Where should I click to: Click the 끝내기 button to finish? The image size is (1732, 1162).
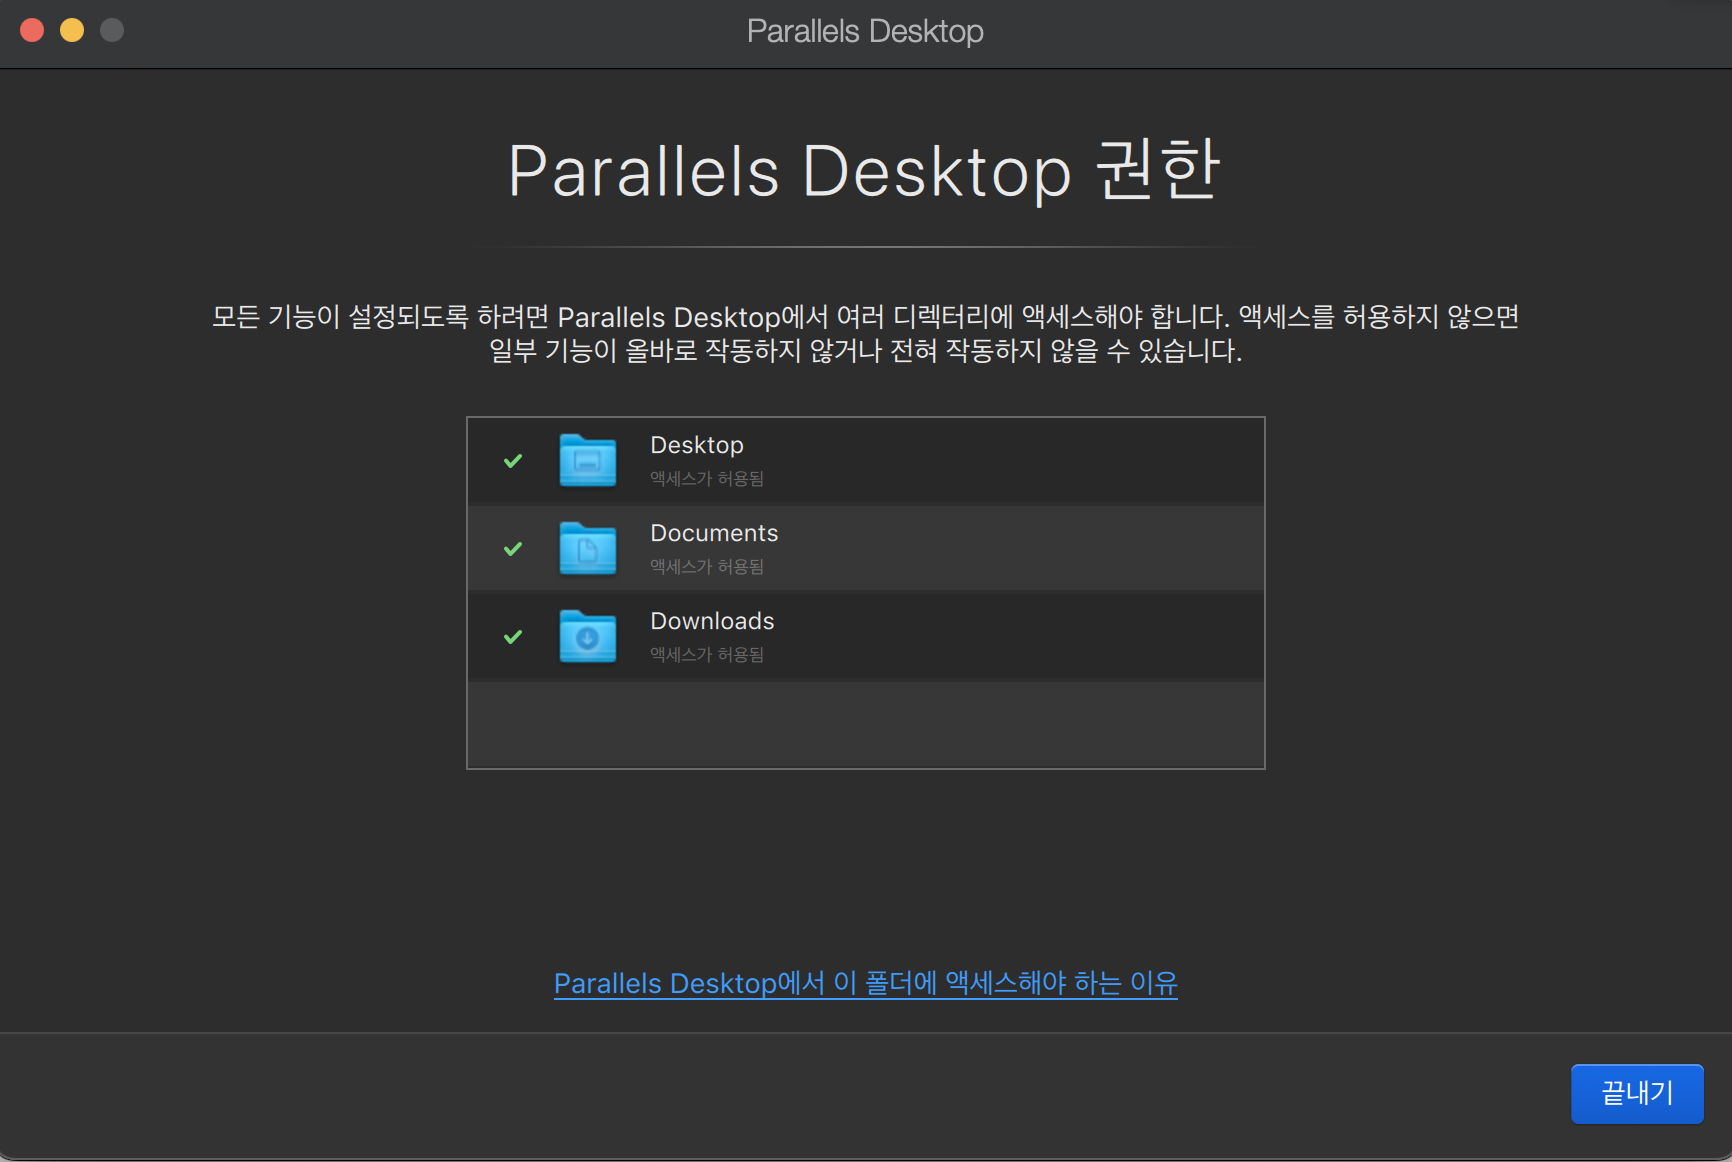coord(1637,1093)
